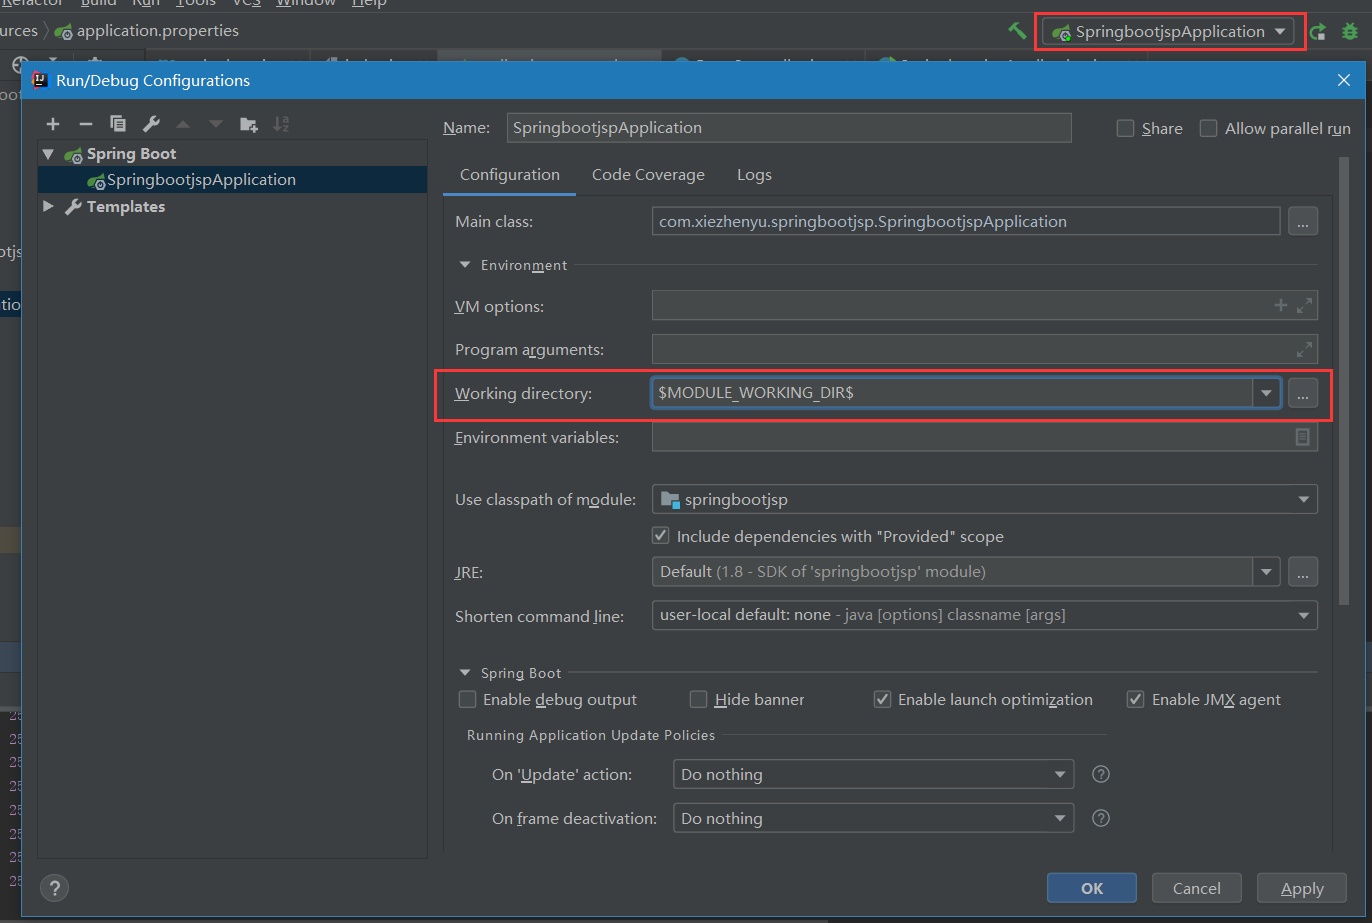Close the Run/Debug Configurations dialog
The image size is (1372, 923).
[1343, 80]
